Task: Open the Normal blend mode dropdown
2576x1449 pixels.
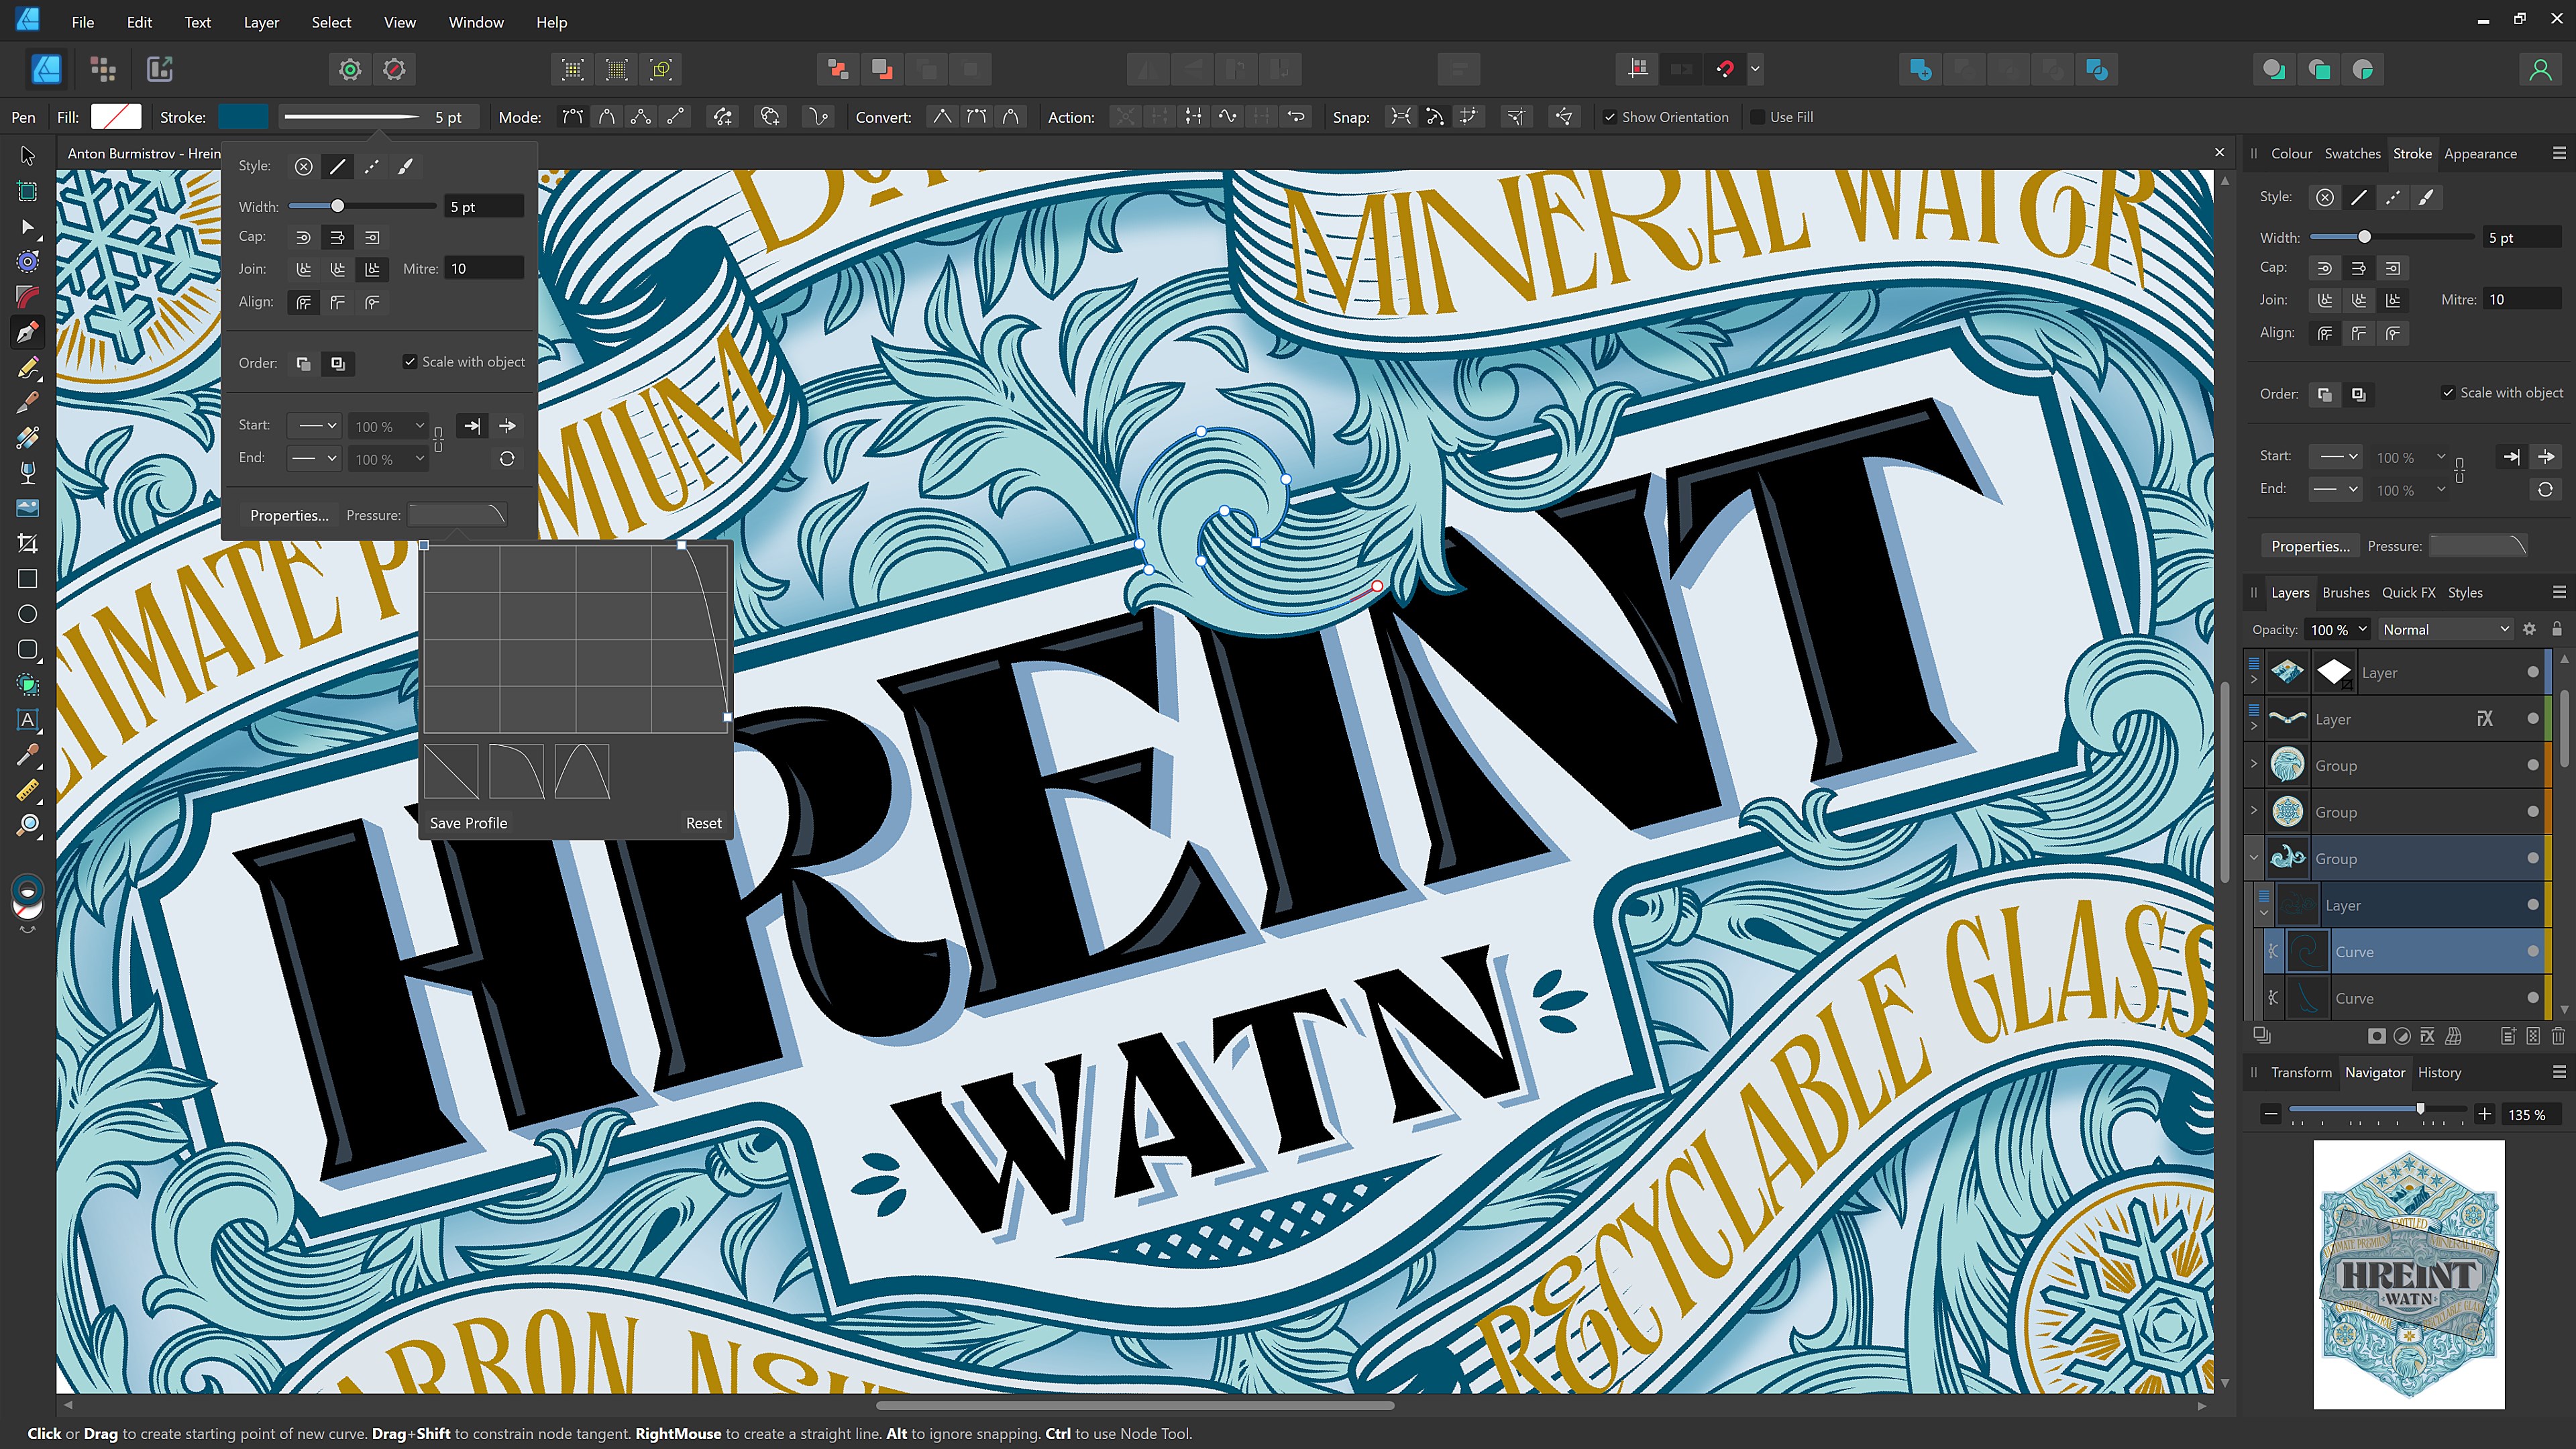Action: pyautogui.click(x=2444, y=629)
